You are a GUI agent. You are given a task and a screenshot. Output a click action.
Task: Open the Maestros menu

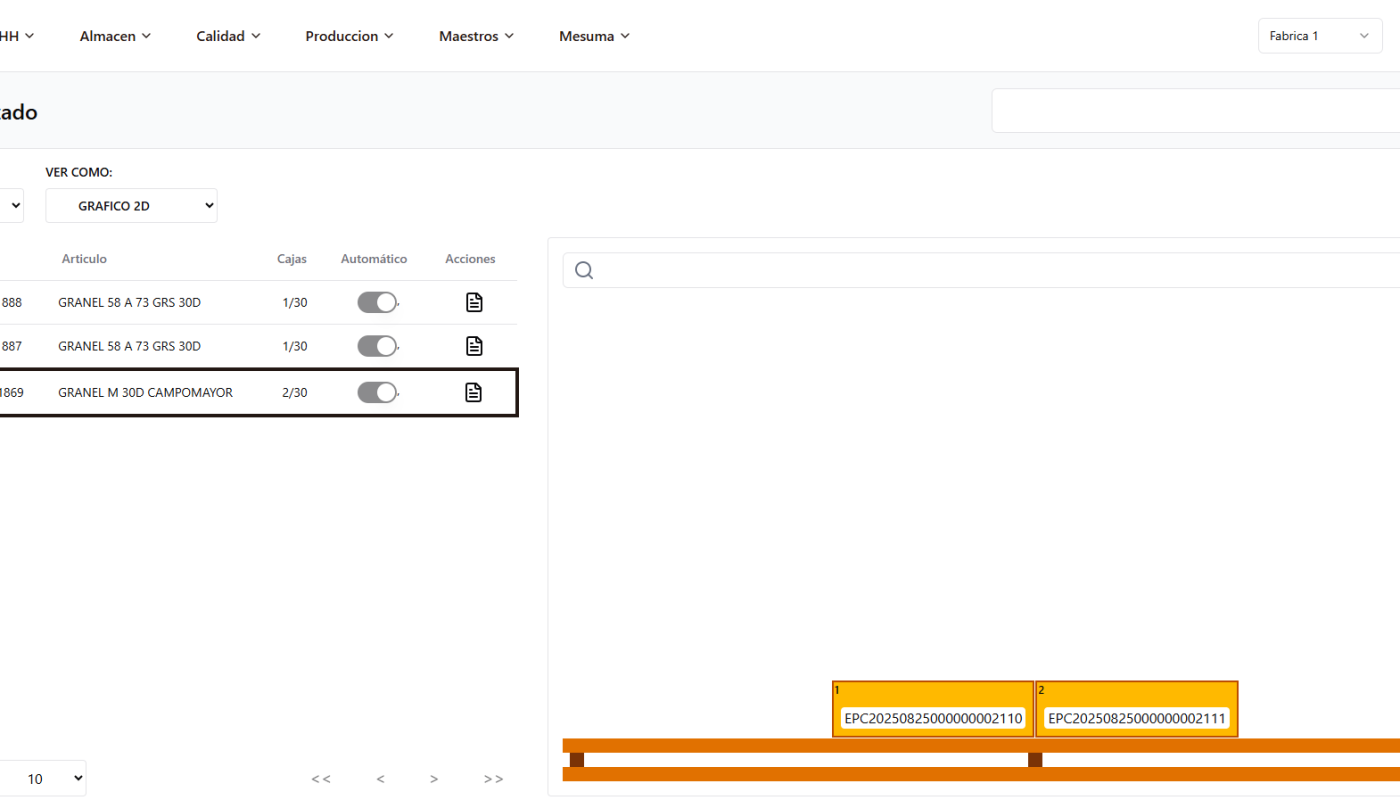[x=476, y=36]
